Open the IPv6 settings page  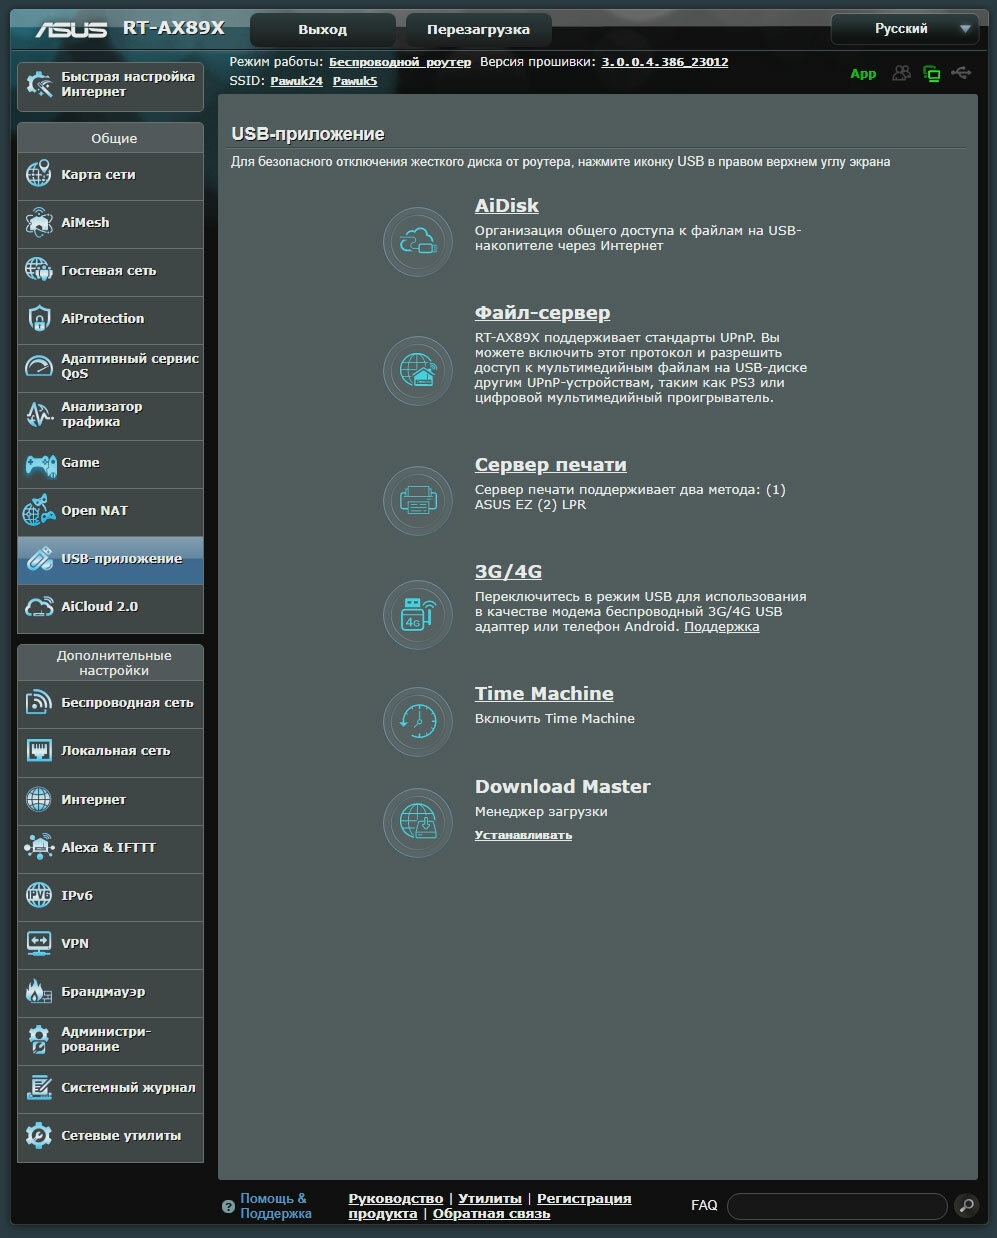point(110,895)
